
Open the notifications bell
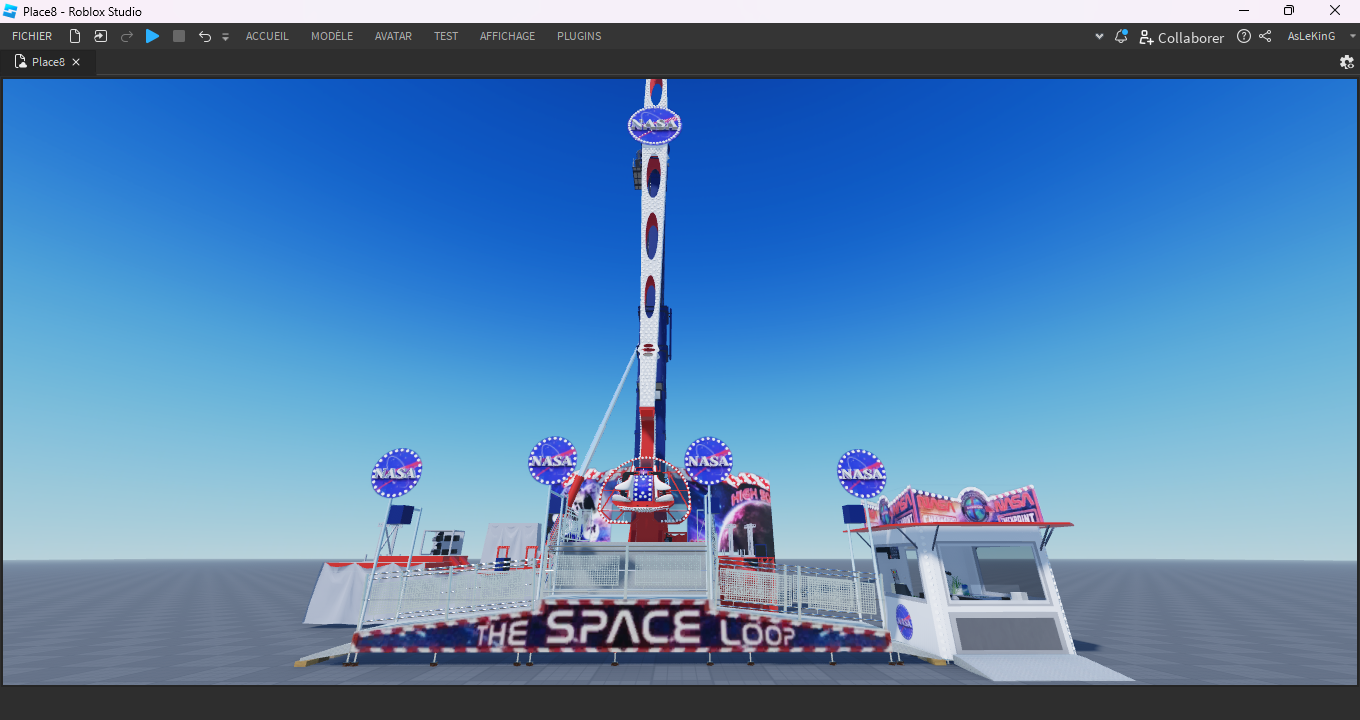click(1121, 36)
